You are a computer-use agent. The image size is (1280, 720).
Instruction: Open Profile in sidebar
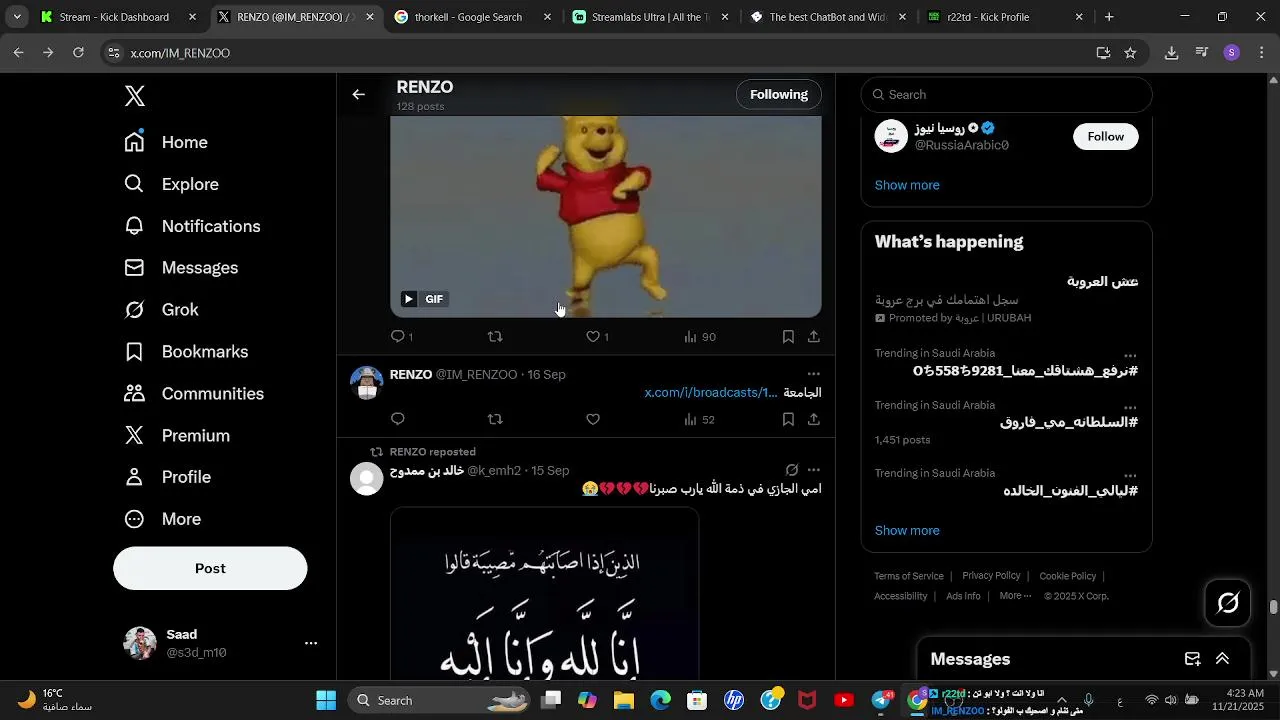(167, 477)
